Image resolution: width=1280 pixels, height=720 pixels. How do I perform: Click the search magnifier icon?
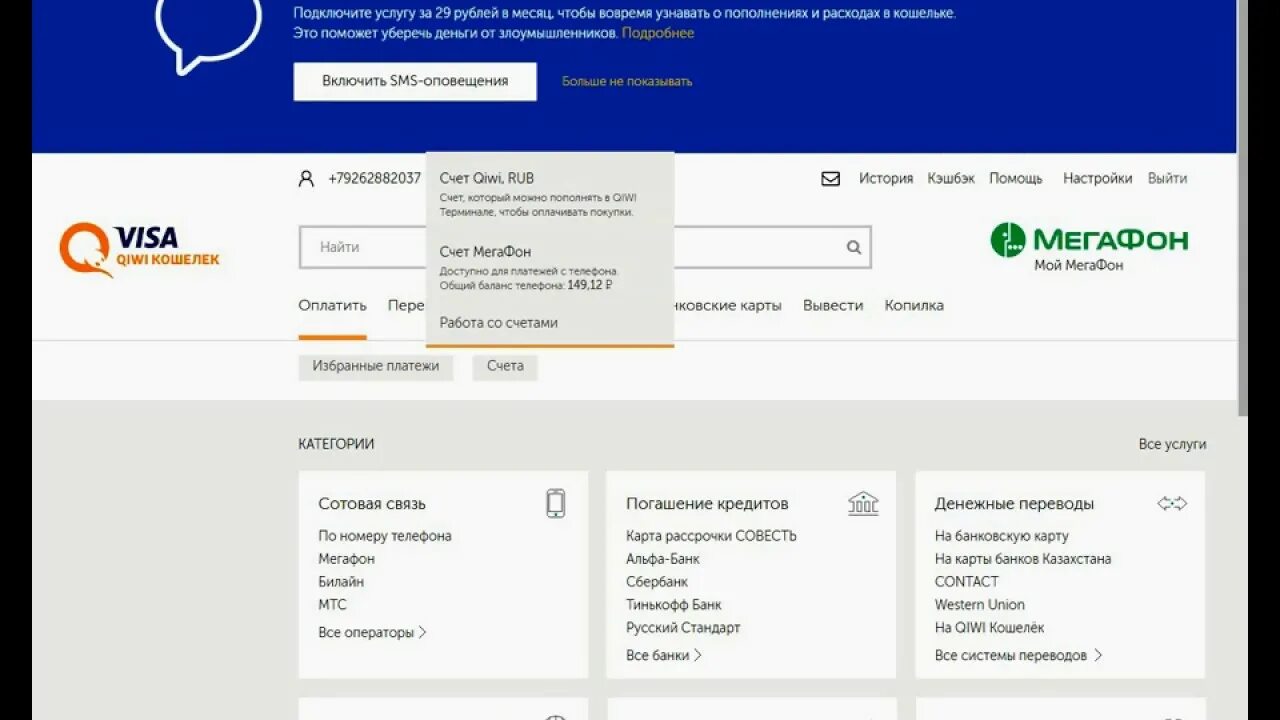[854, 247]
